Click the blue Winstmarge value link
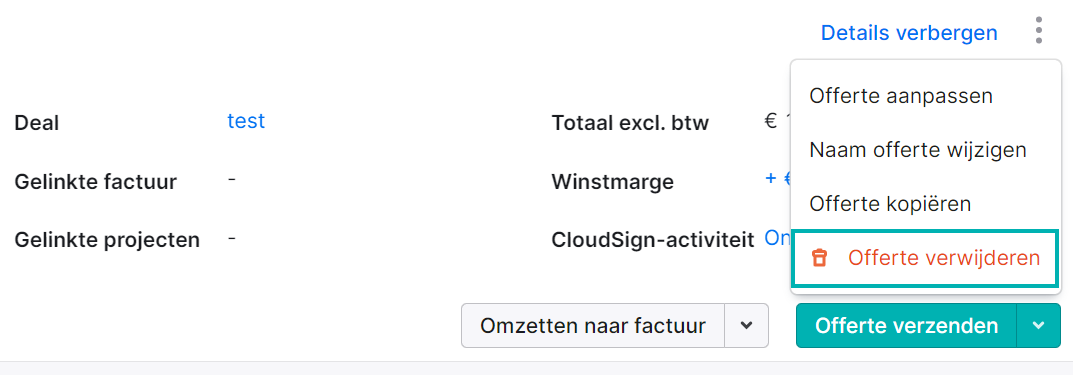This screenshot has width=1073, height=375. click(x=777, y=179)
